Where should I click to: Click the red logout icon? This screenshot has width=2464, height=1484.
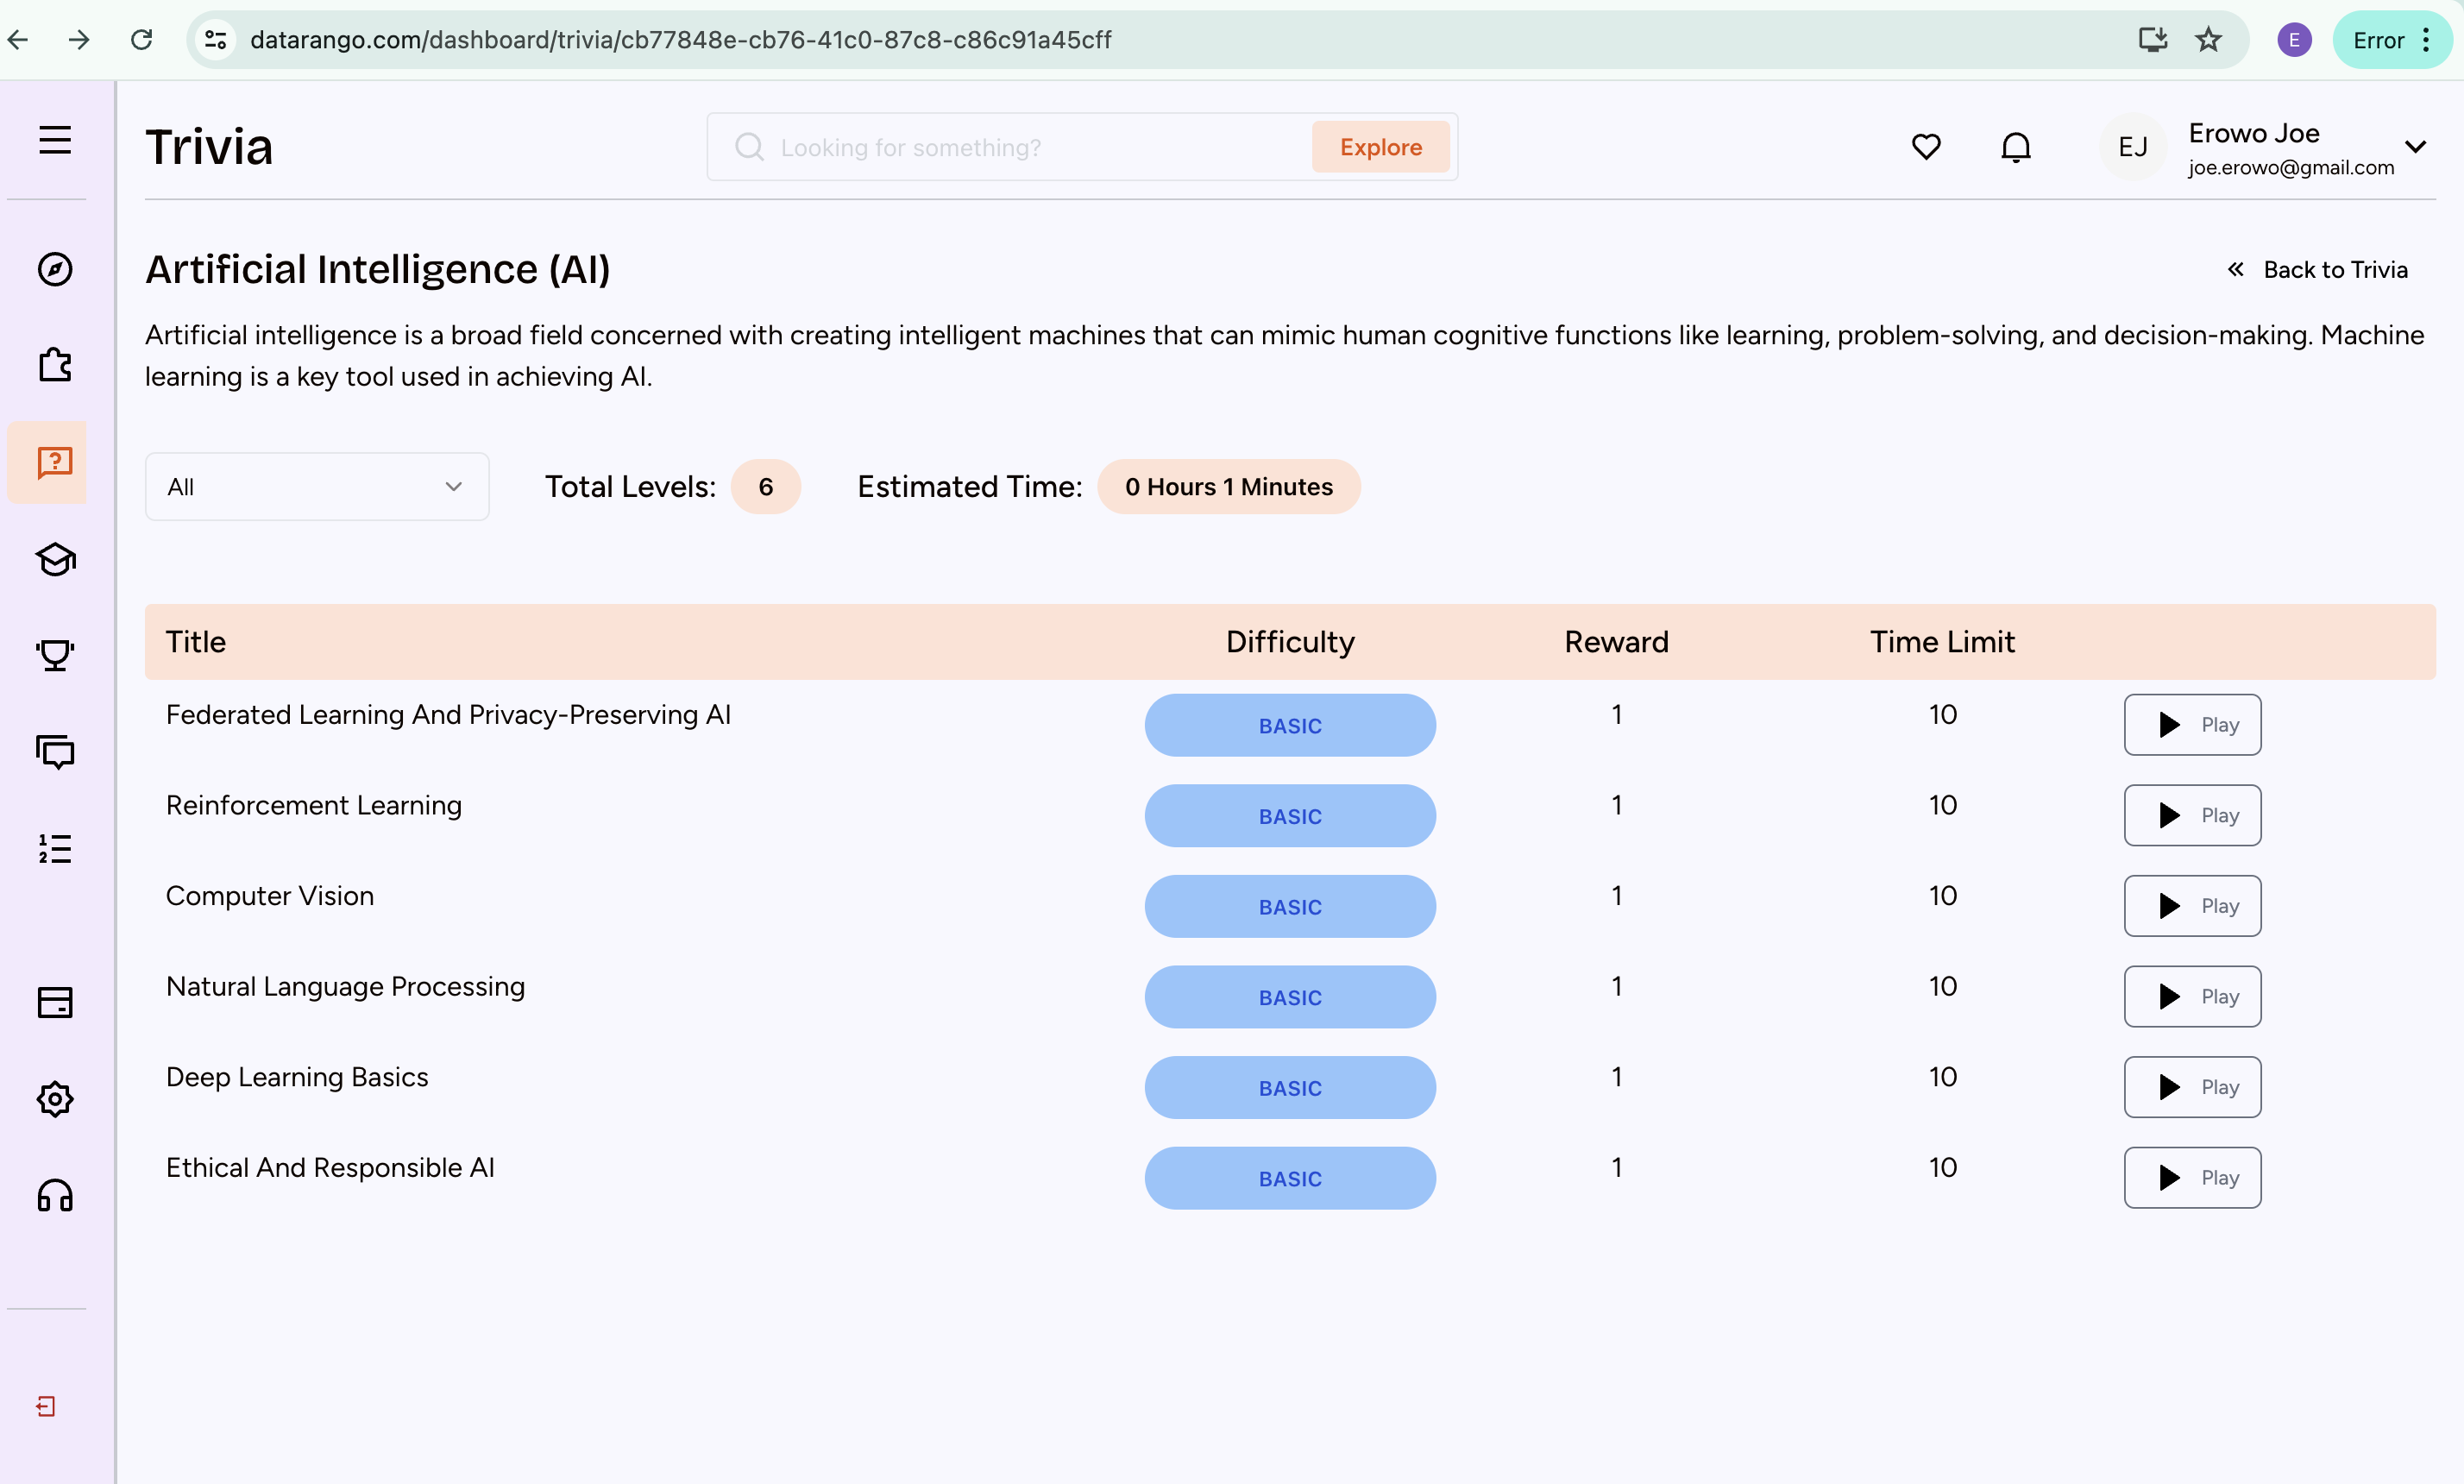[x=46, y=1406]
